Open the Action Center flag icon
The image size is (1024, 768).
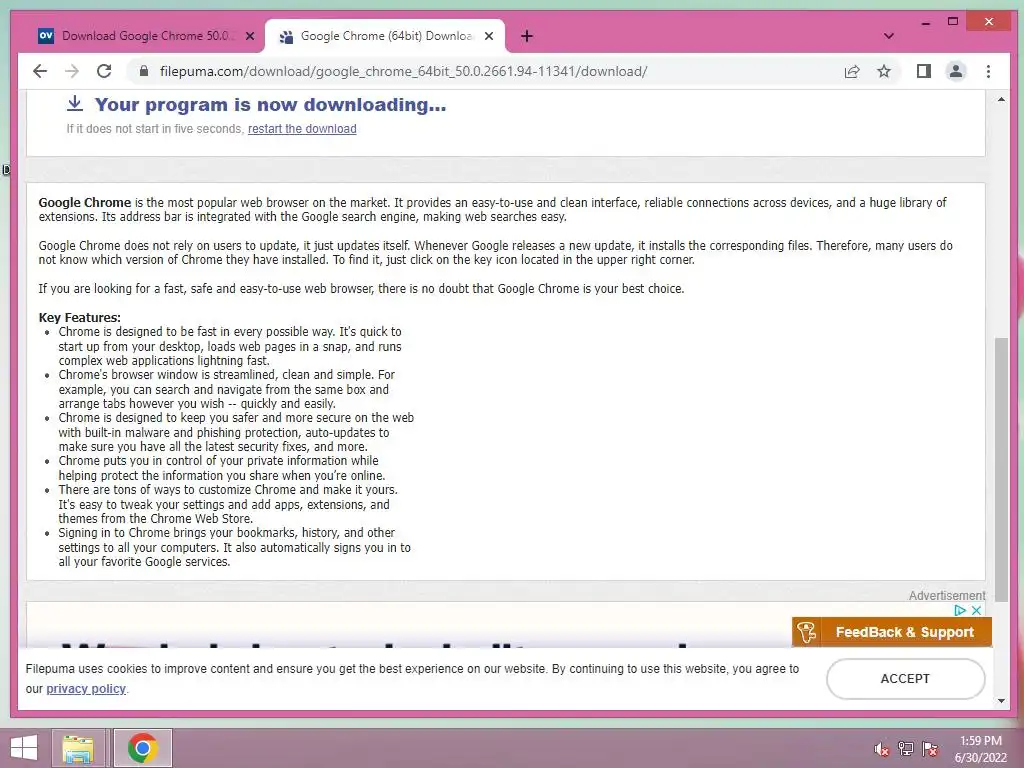tap(930, 749)
